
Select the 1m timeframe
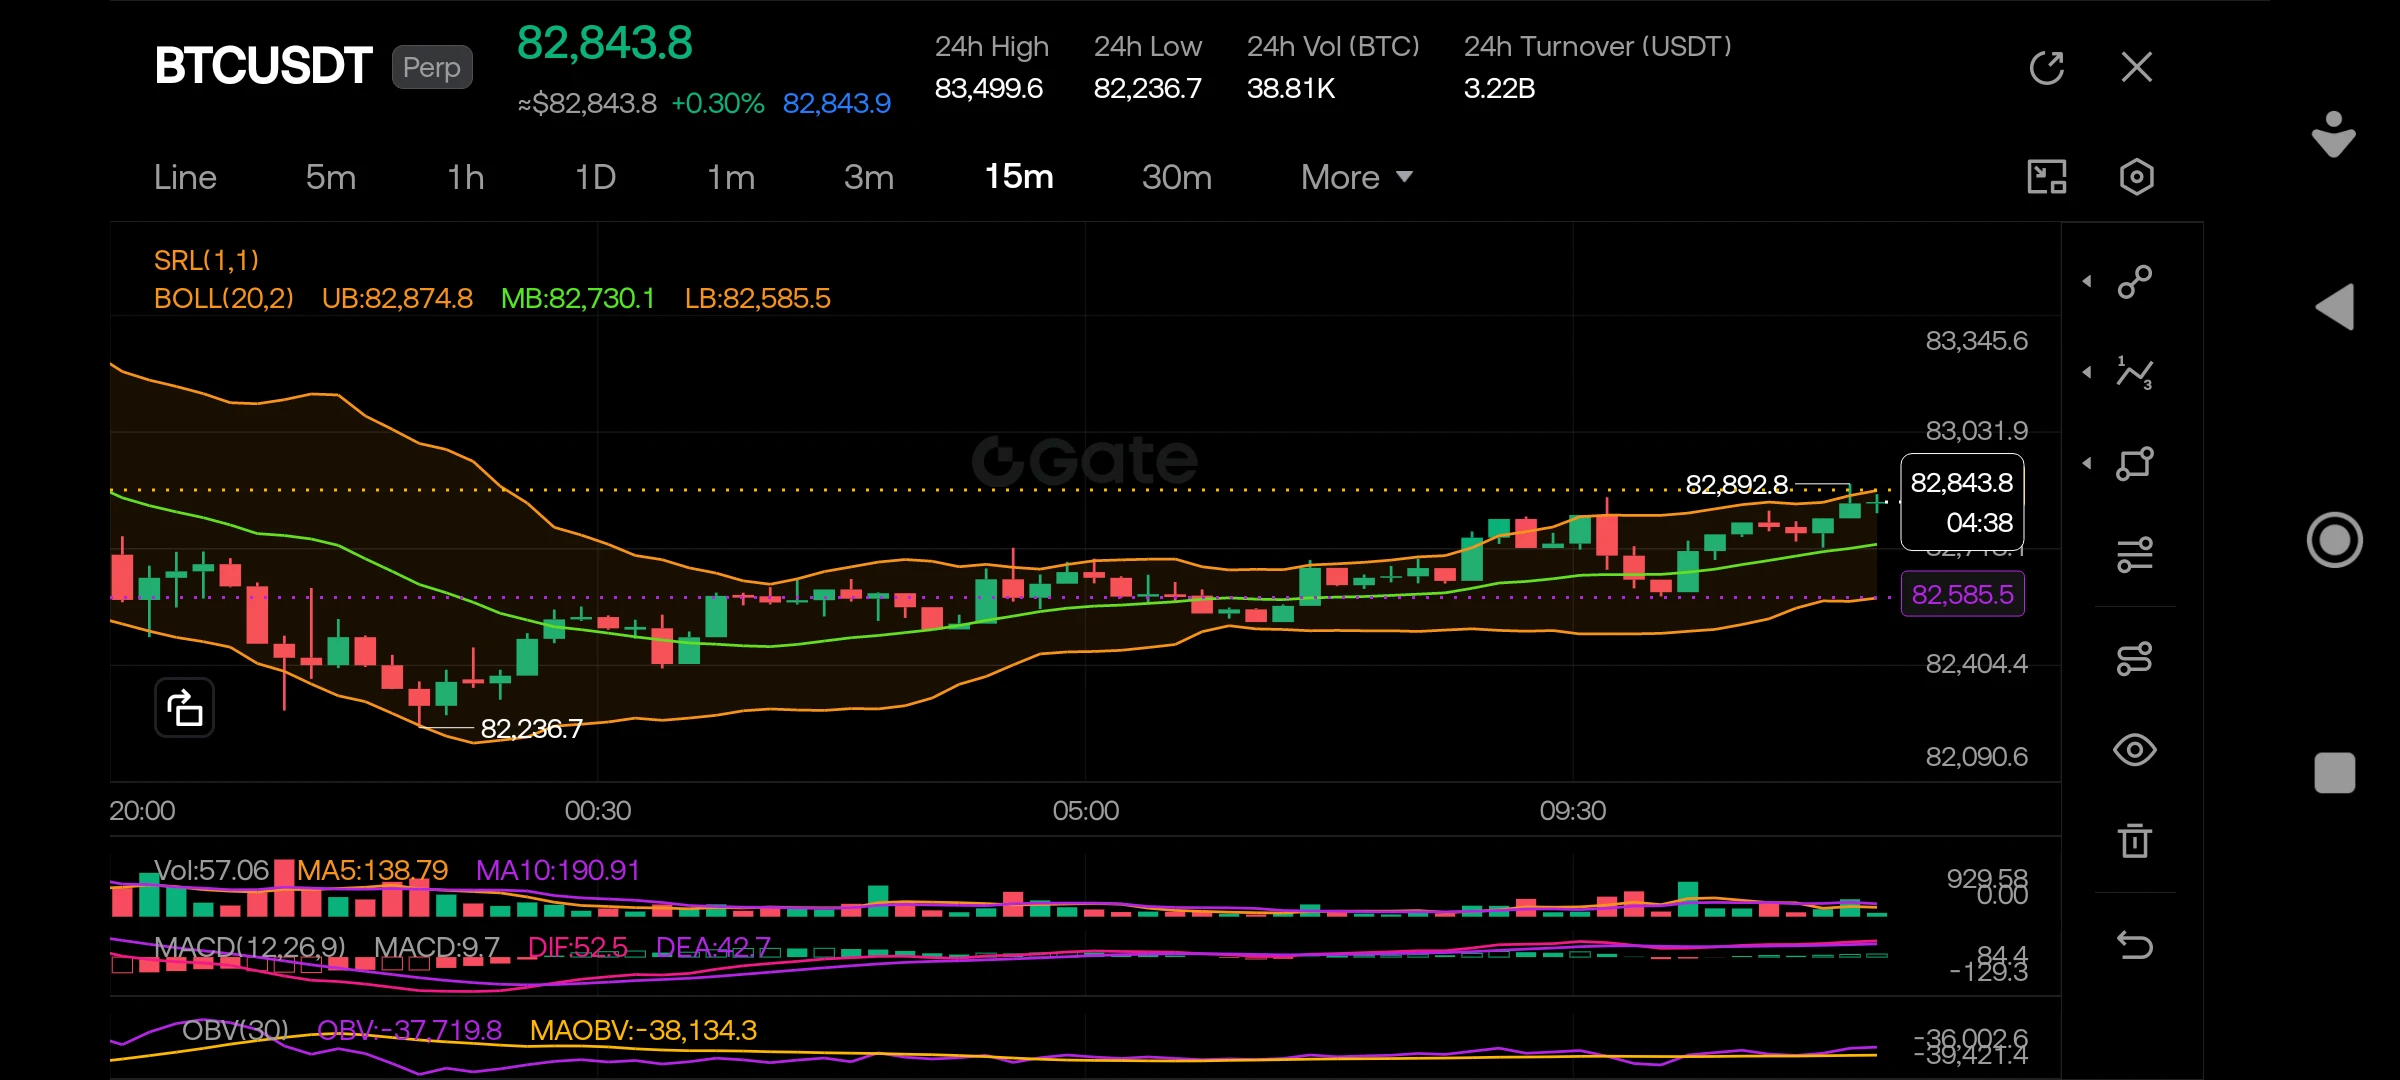pos(731,178)
